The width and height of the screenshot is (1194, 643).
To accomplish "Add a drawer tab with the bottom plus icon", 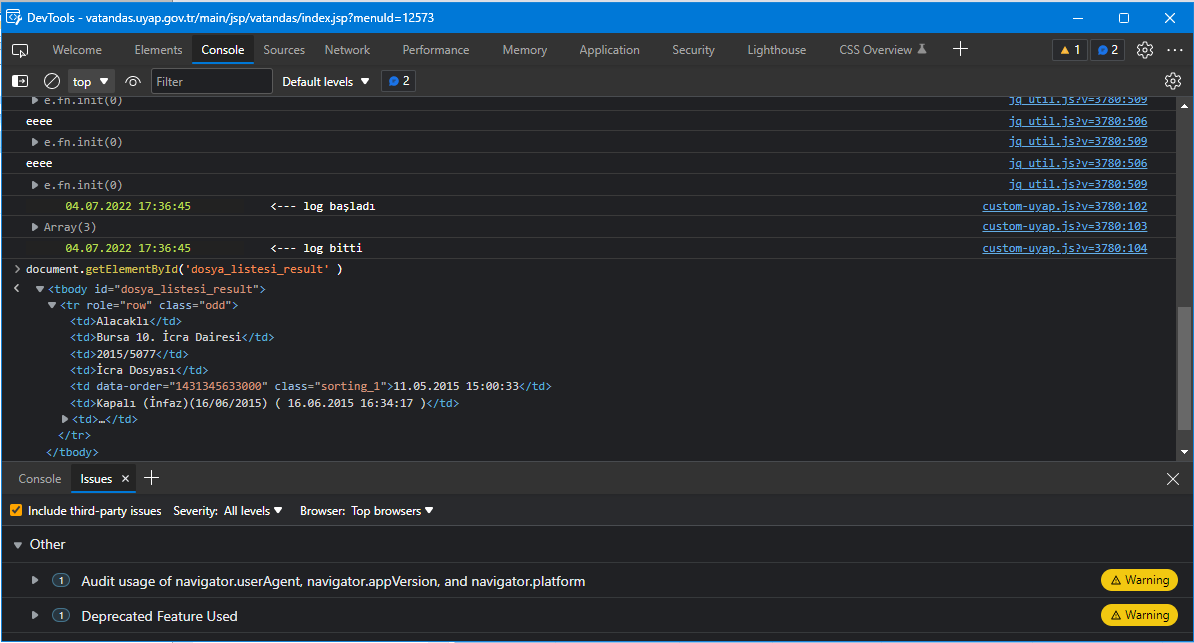I will click(151, 478).
